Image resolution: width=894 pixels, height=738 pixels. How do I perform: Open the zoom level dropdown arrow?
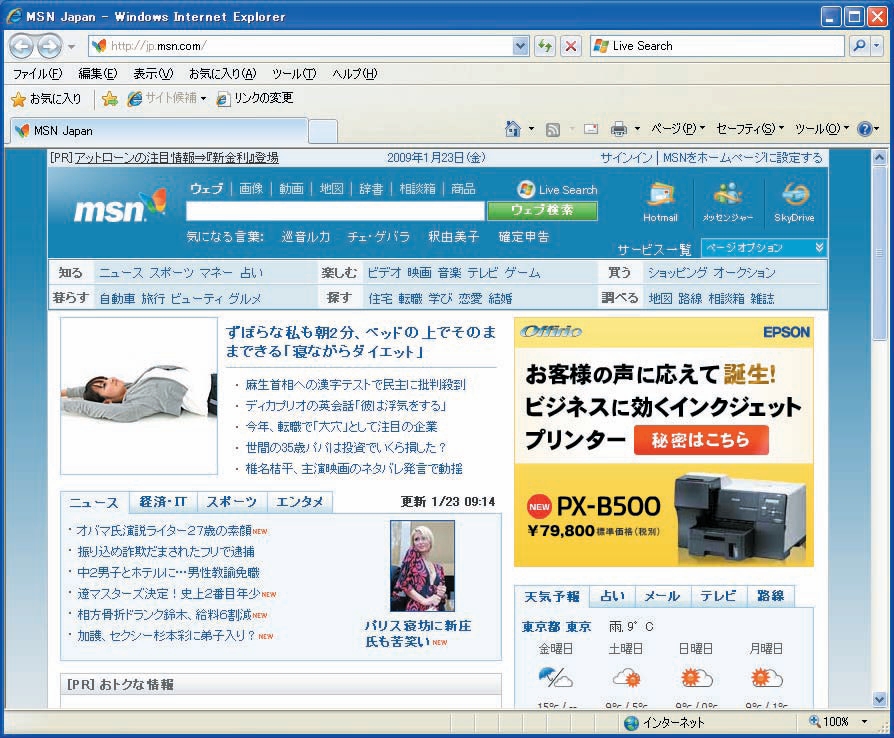click(x=864, y=722)
